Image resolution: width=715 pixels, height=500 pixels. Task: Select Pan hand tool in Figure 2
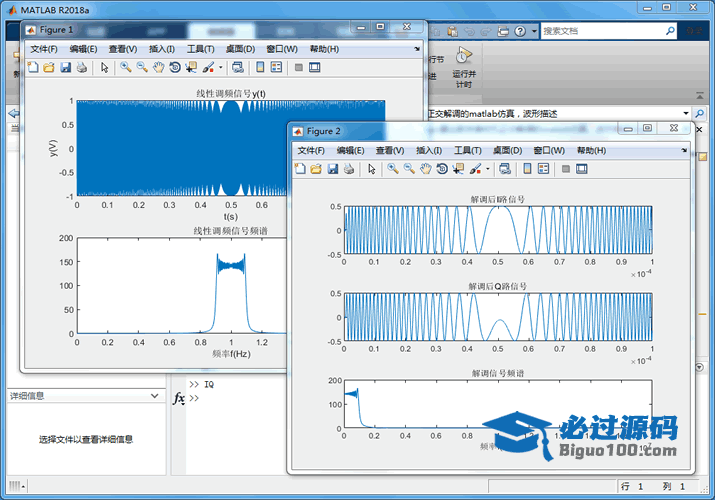pos(425,169)
